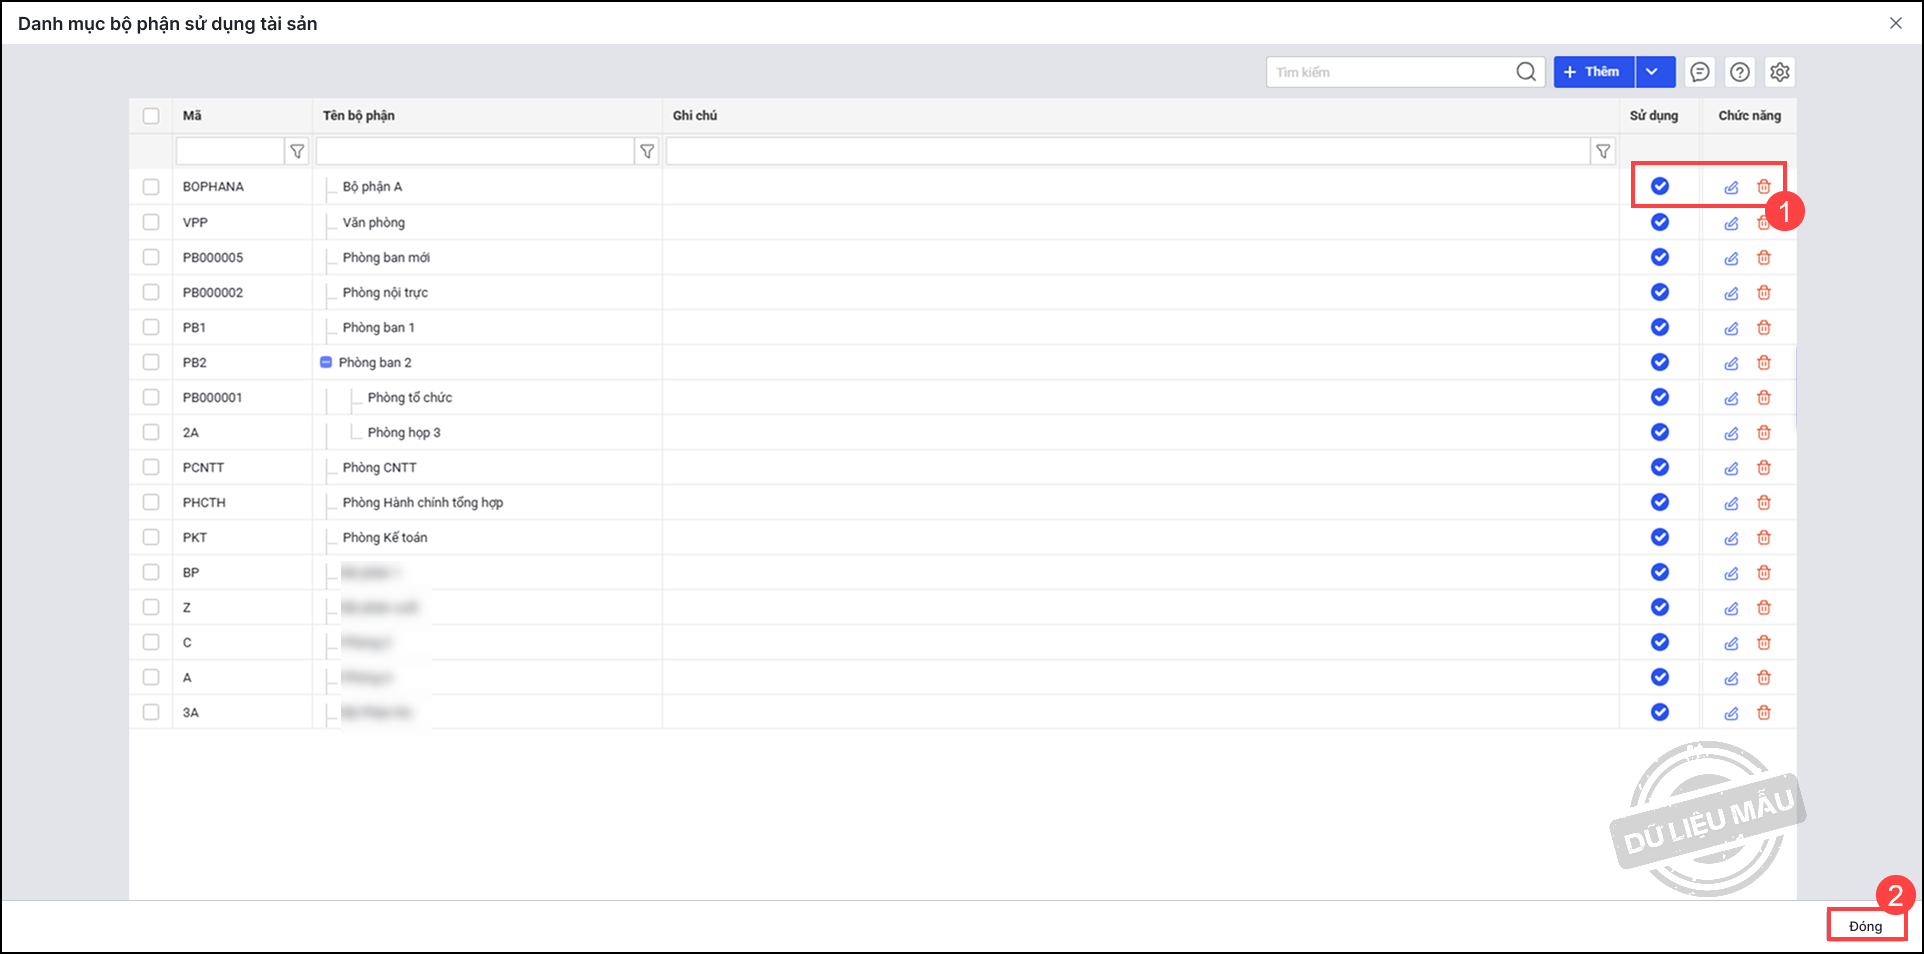Edit the PHCTH row

click(x=1731, y=503)
